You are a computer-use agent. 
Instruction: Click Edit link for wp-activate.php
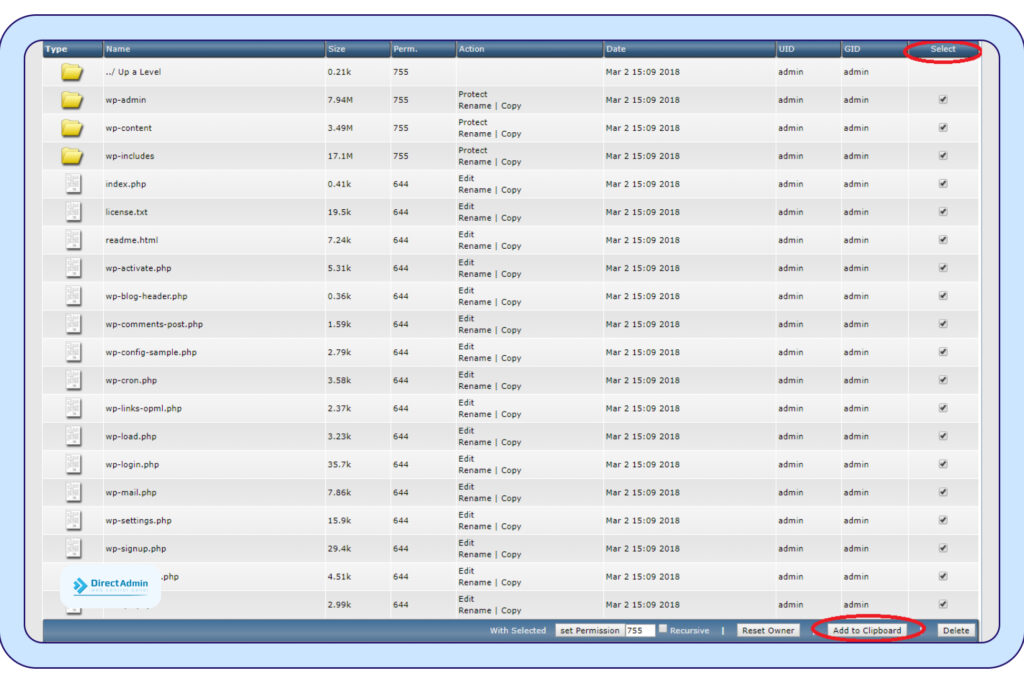pos(466,263)
